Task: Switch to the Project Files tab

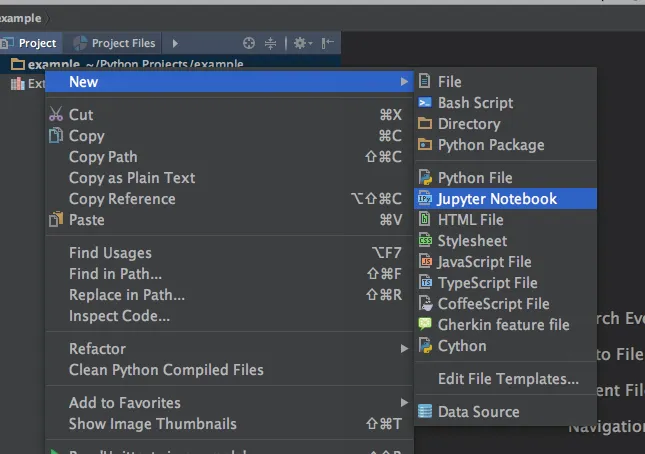Action: [114, 43]
